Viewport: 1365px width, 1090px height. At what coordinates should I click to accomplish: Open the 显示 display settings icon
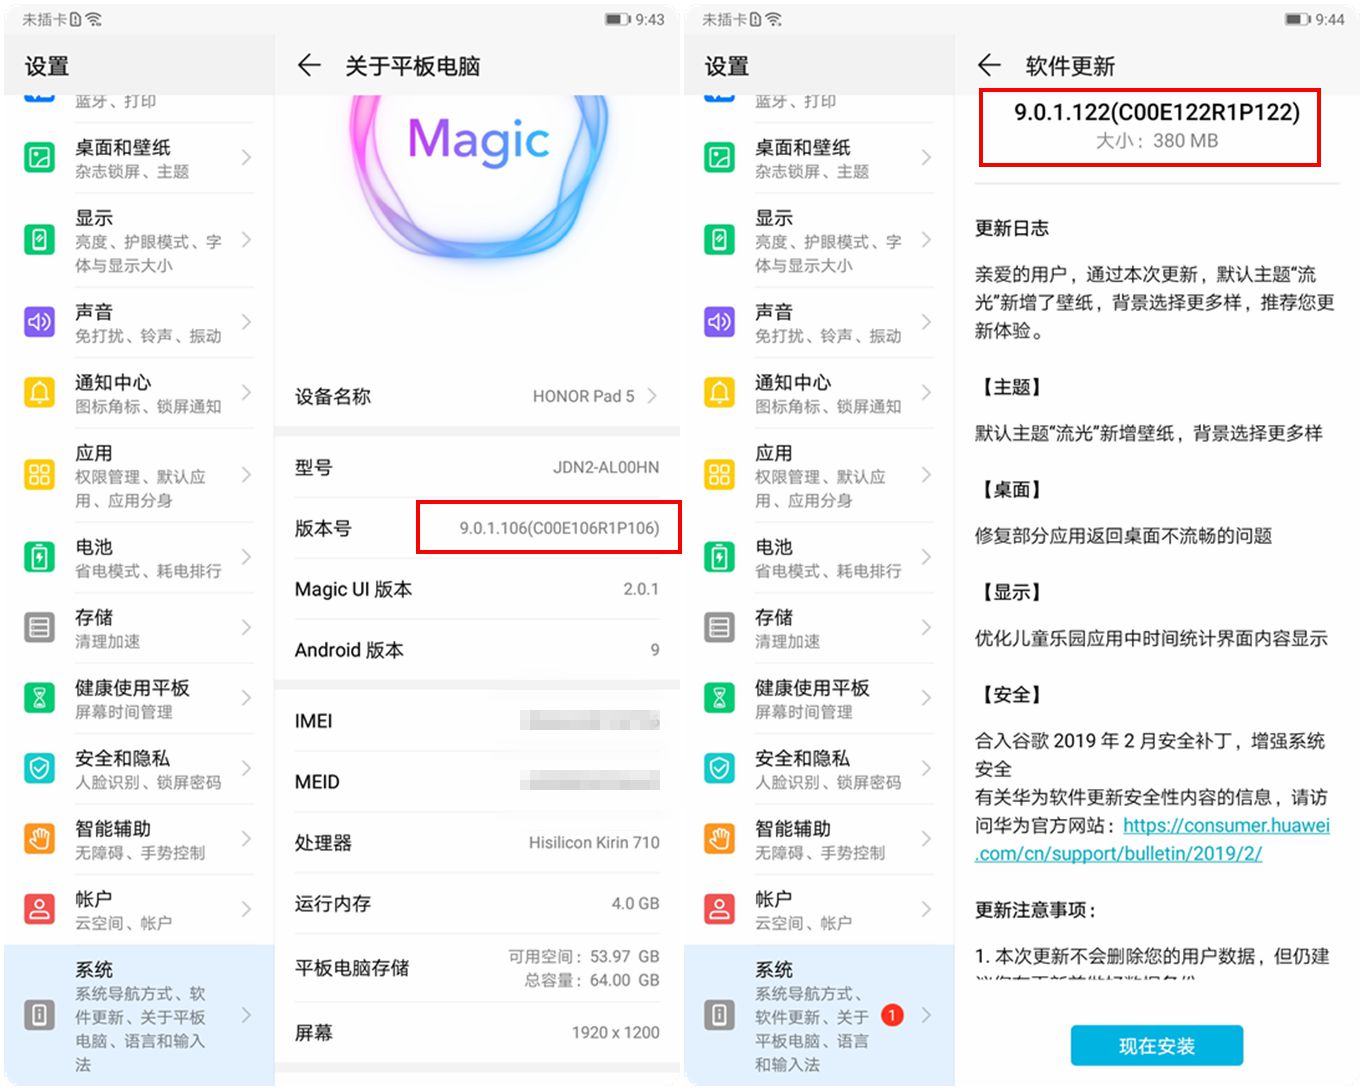[x=39, y=240]
